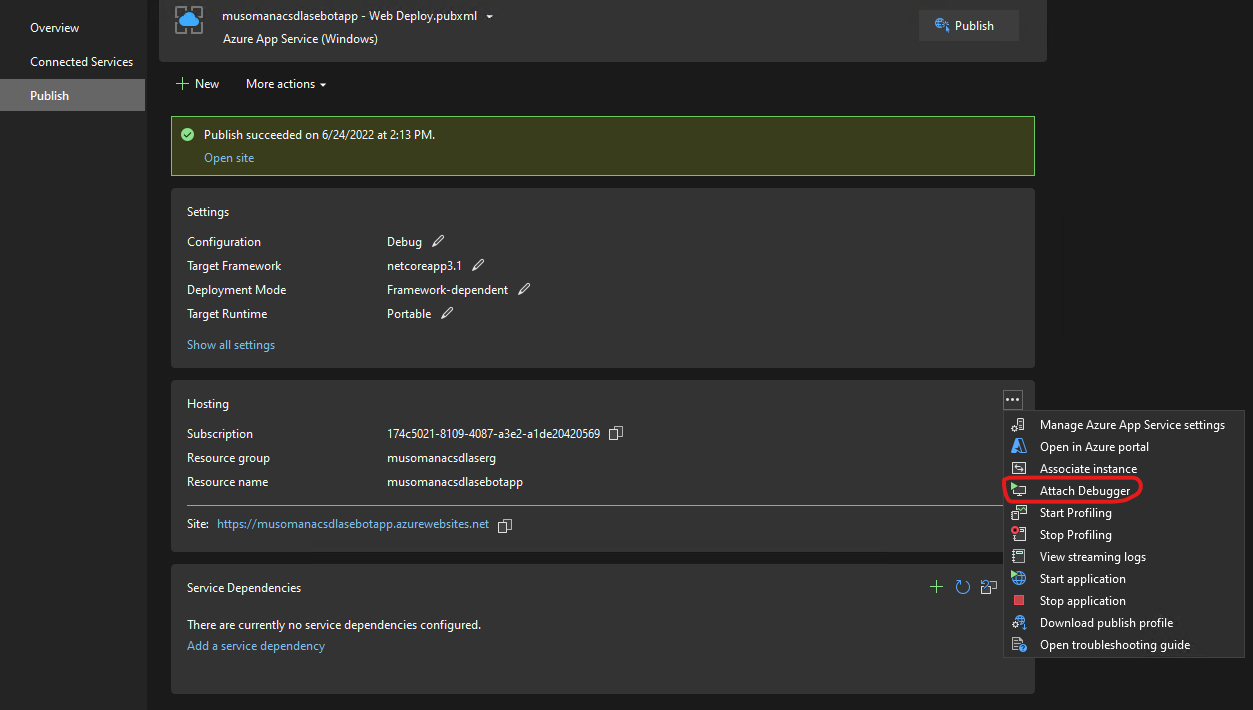The width and height of the screenshot is (1253, 710).
Task: Edit the Target Framework value
Action: click(477, 265)
